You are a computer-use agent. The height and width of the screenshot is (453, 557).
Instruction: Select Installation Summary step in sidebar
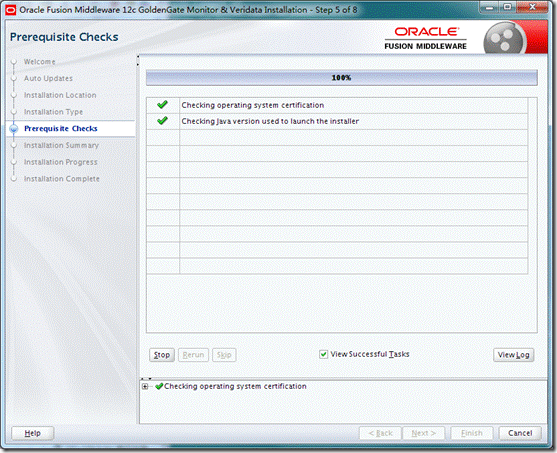pos(61,145)
